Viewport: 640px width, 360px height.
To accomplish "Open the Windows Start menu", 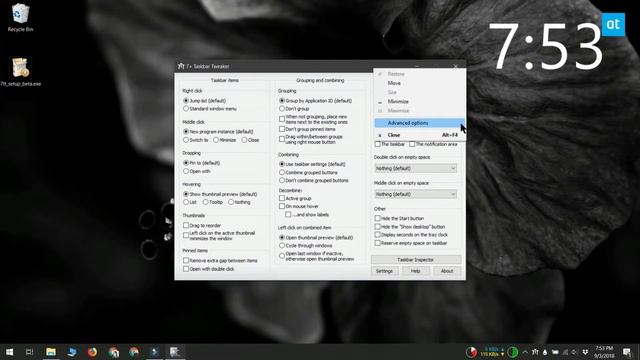I will coord(9,352).
